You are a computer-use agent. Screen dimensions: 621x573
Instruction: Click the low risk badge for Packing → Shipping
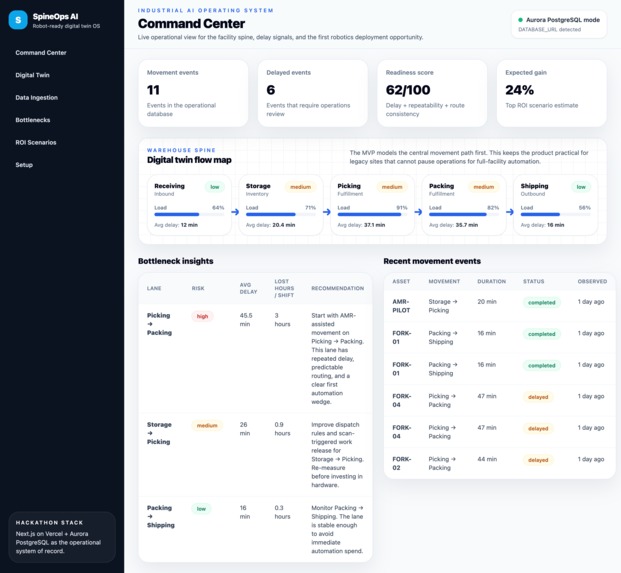(201, 509)
